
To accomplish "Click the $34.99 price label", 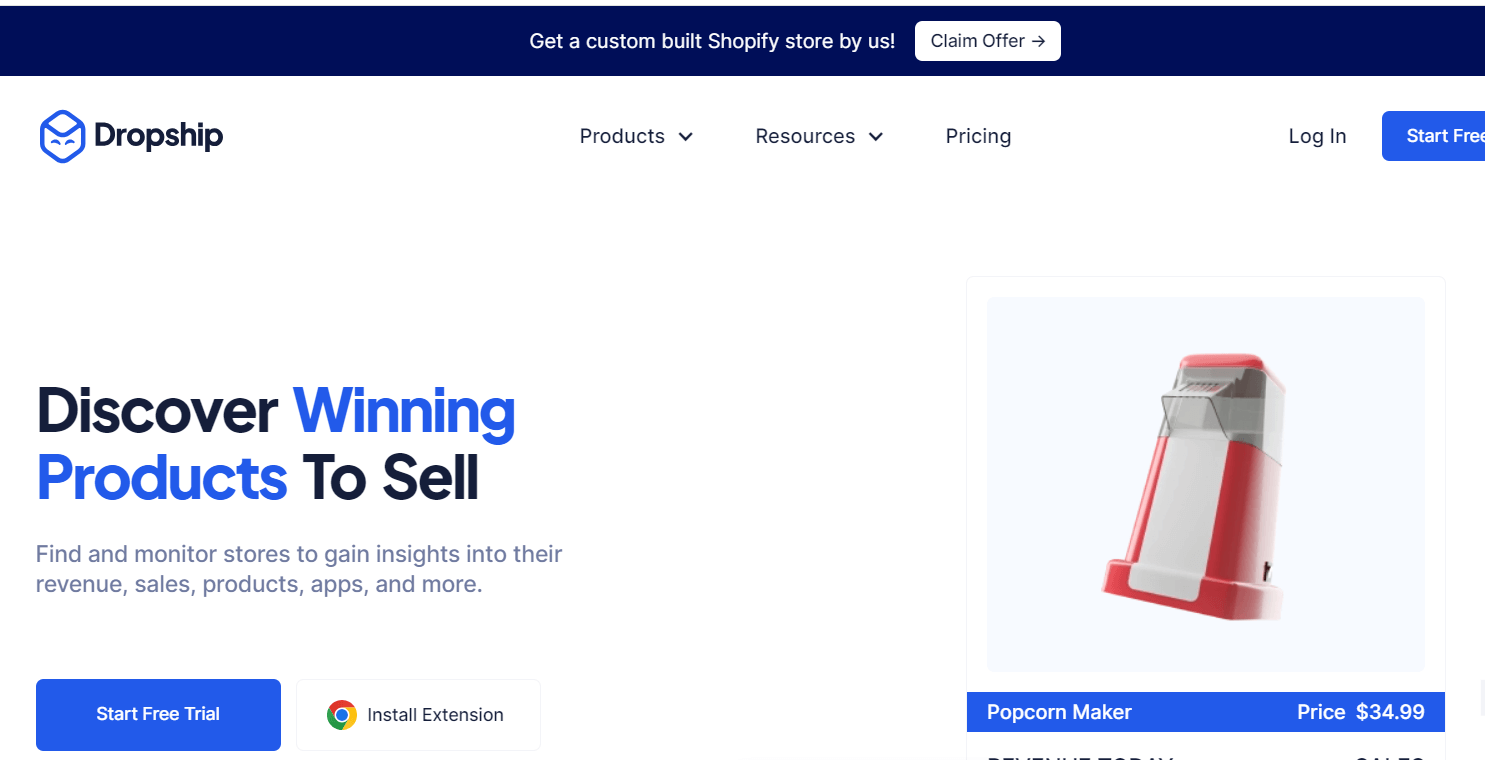I will 1390,712.
